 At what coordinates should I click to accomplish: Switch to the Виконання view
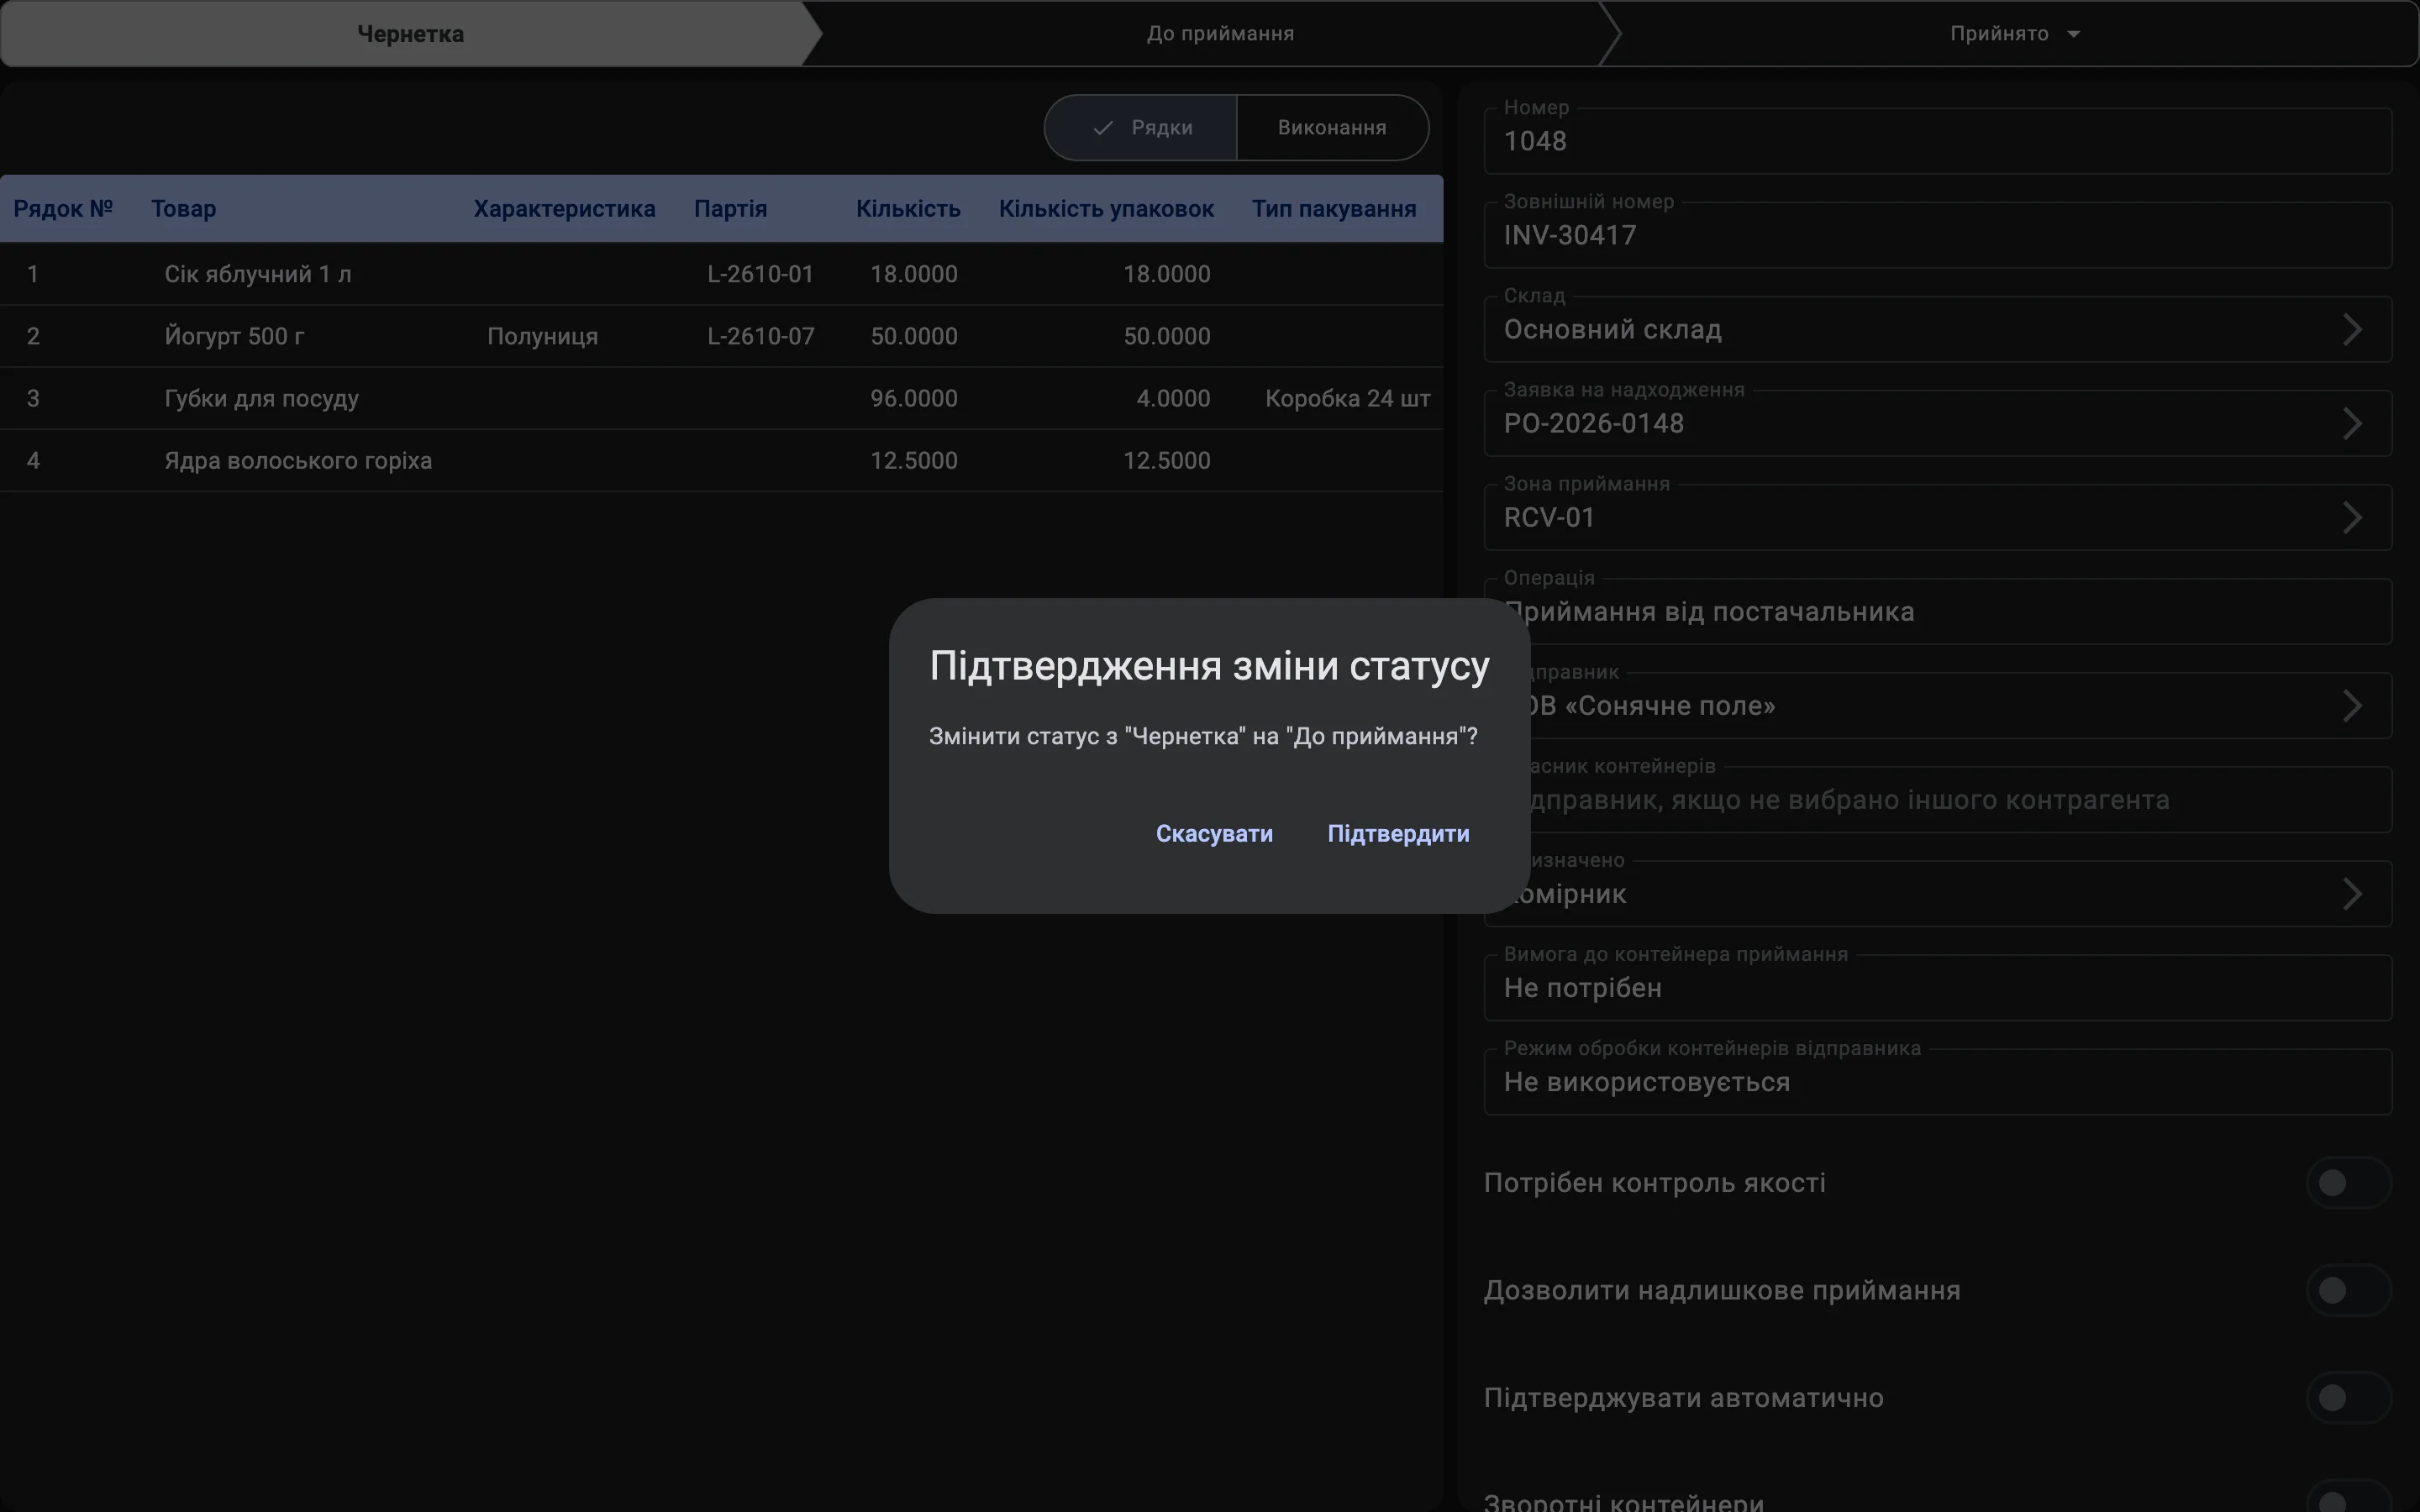1332,128
